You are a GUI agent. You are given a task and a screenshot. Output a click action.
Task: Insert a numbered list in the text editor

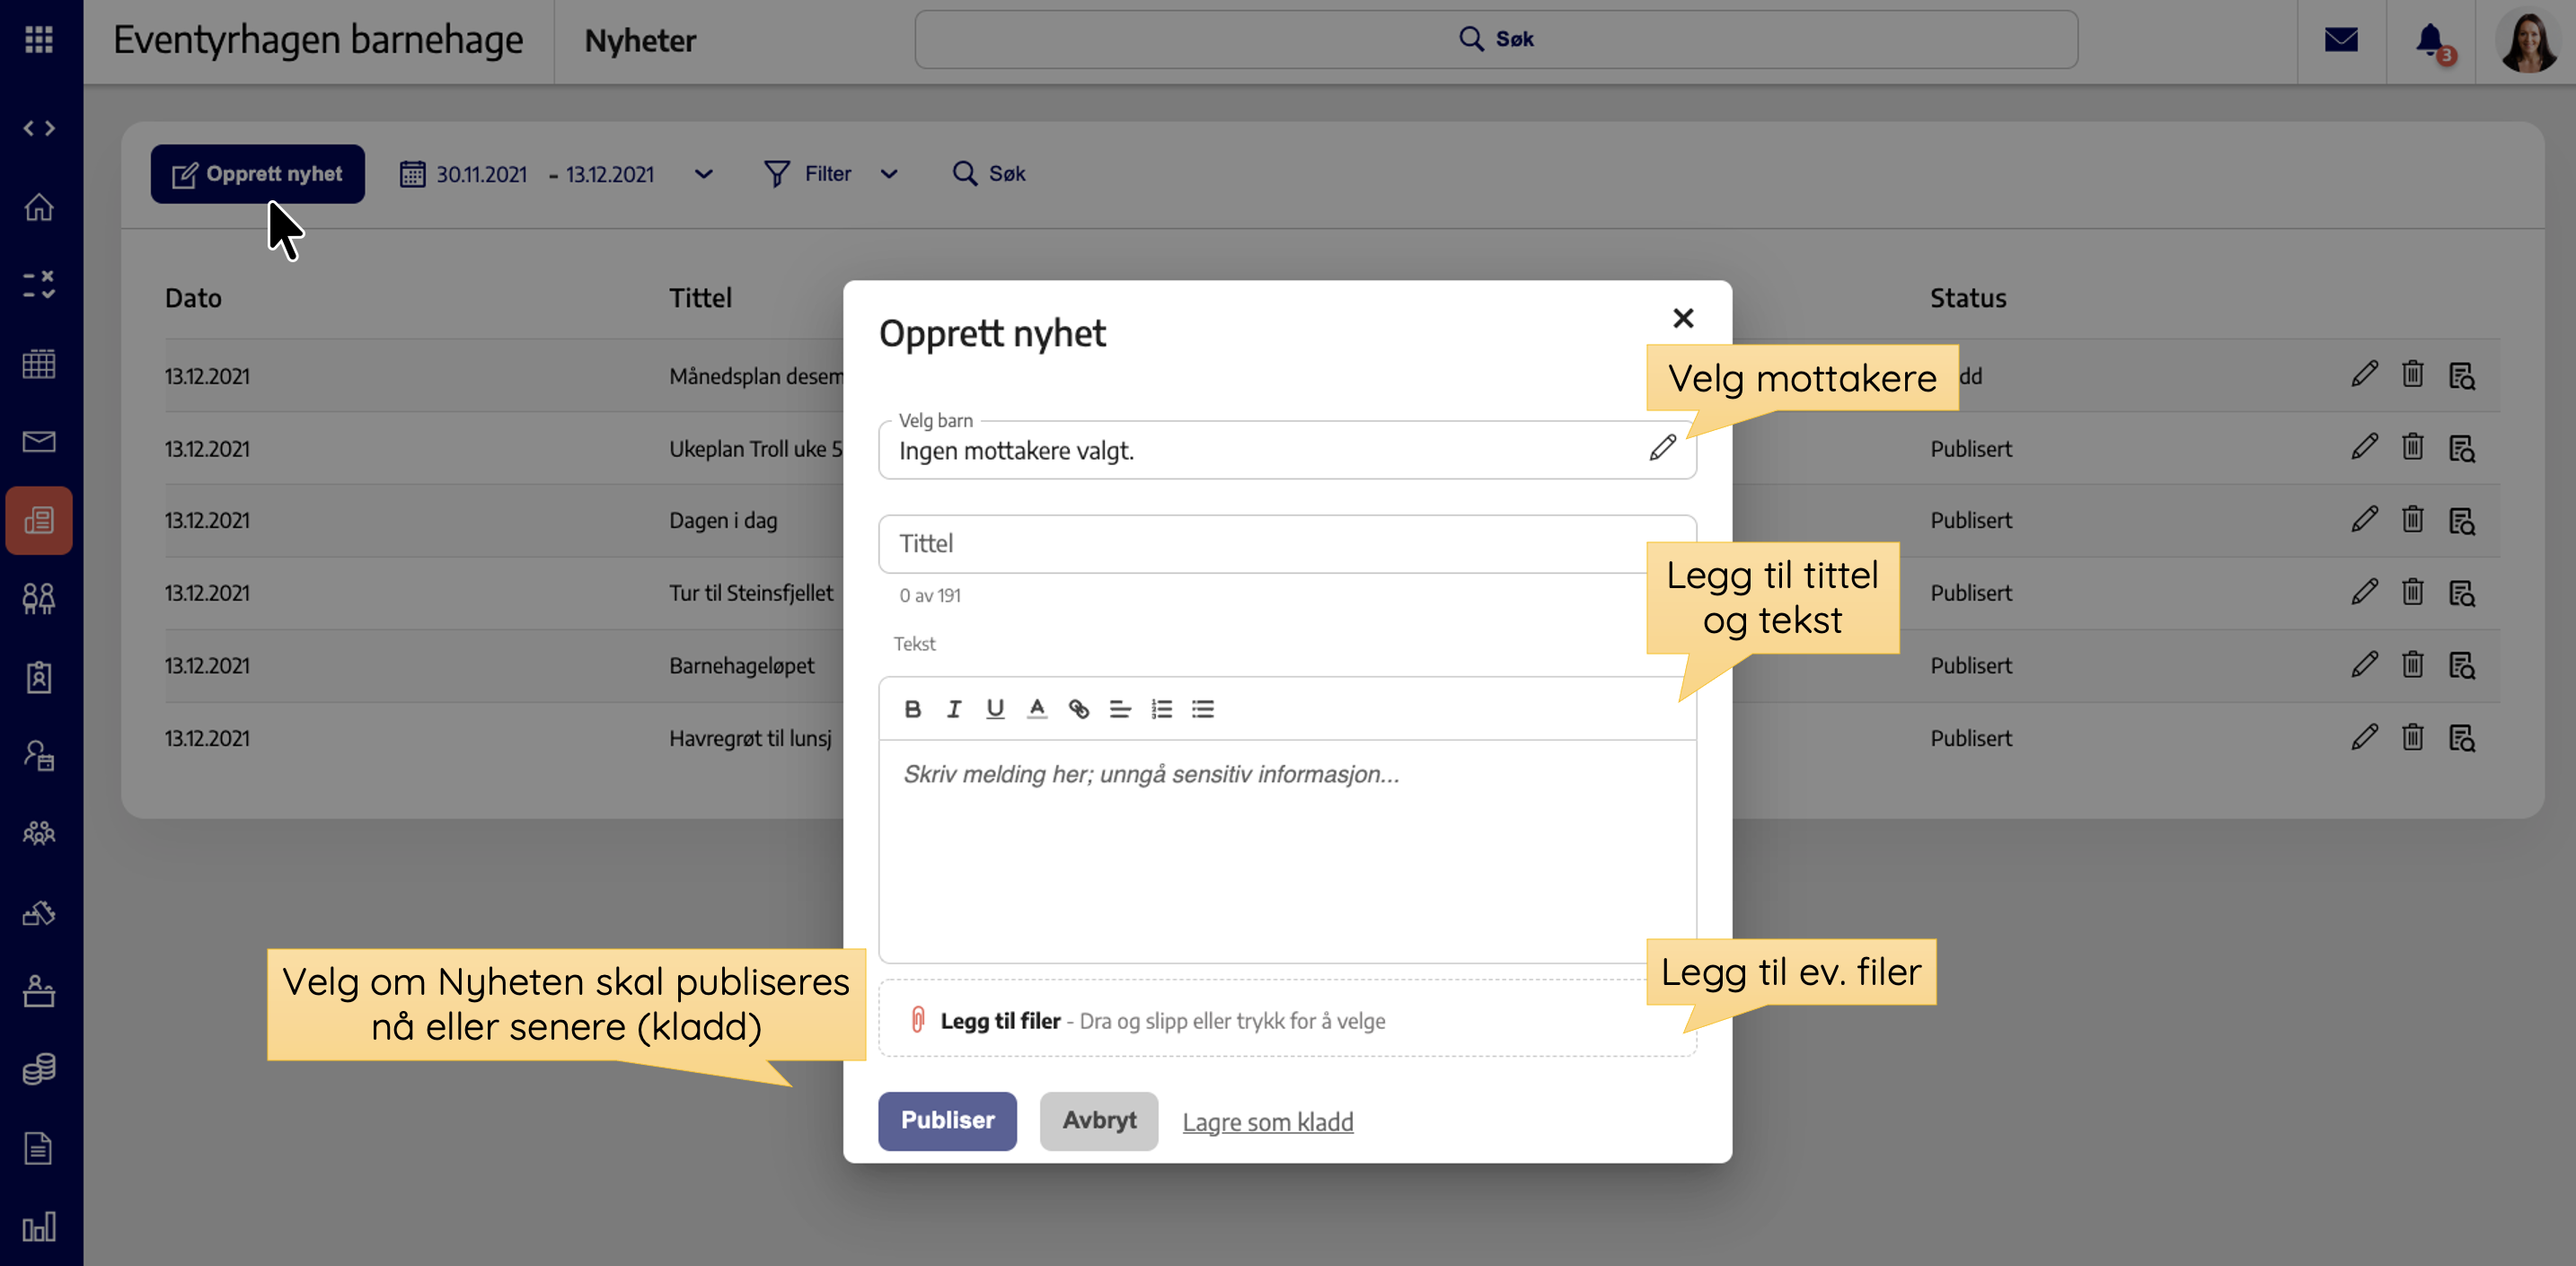click(1161, 709)
